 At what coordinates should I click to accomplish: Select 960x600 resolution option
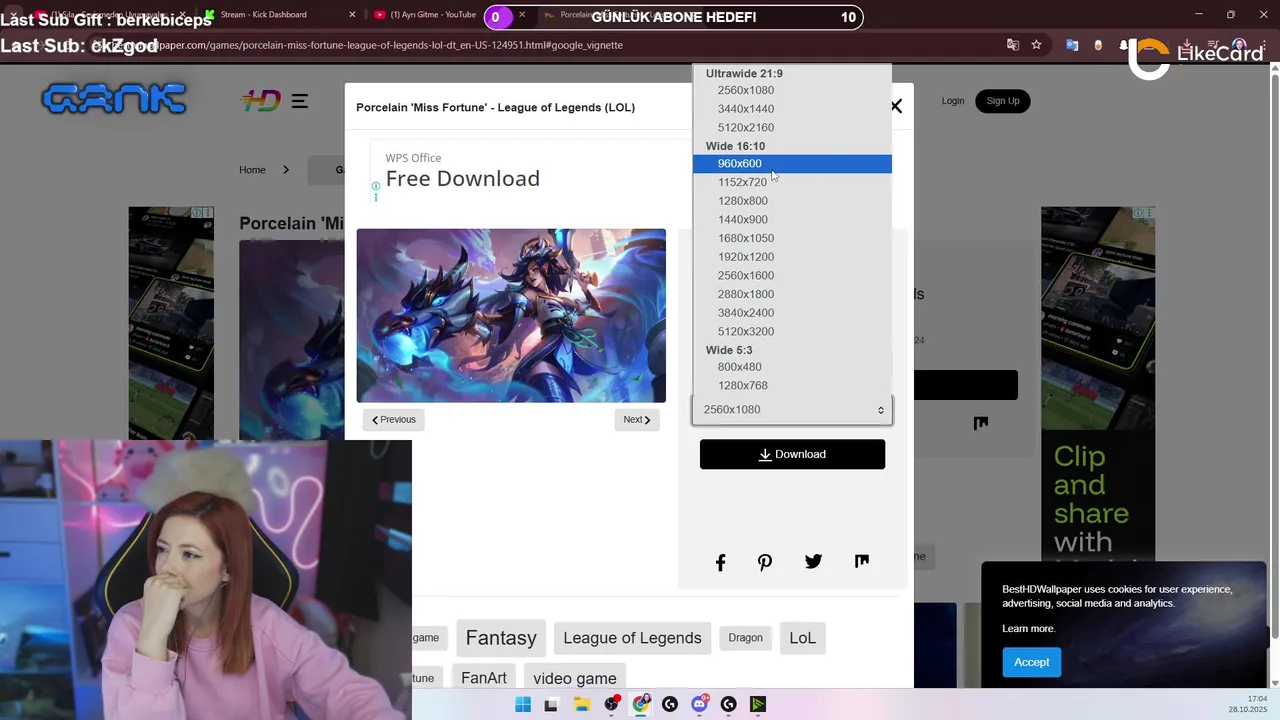tap(792, 164)
